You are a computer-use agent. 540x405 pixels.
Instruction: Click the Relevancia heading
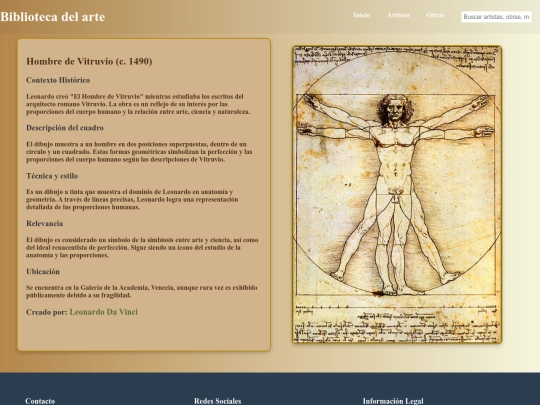click(44, 224)
